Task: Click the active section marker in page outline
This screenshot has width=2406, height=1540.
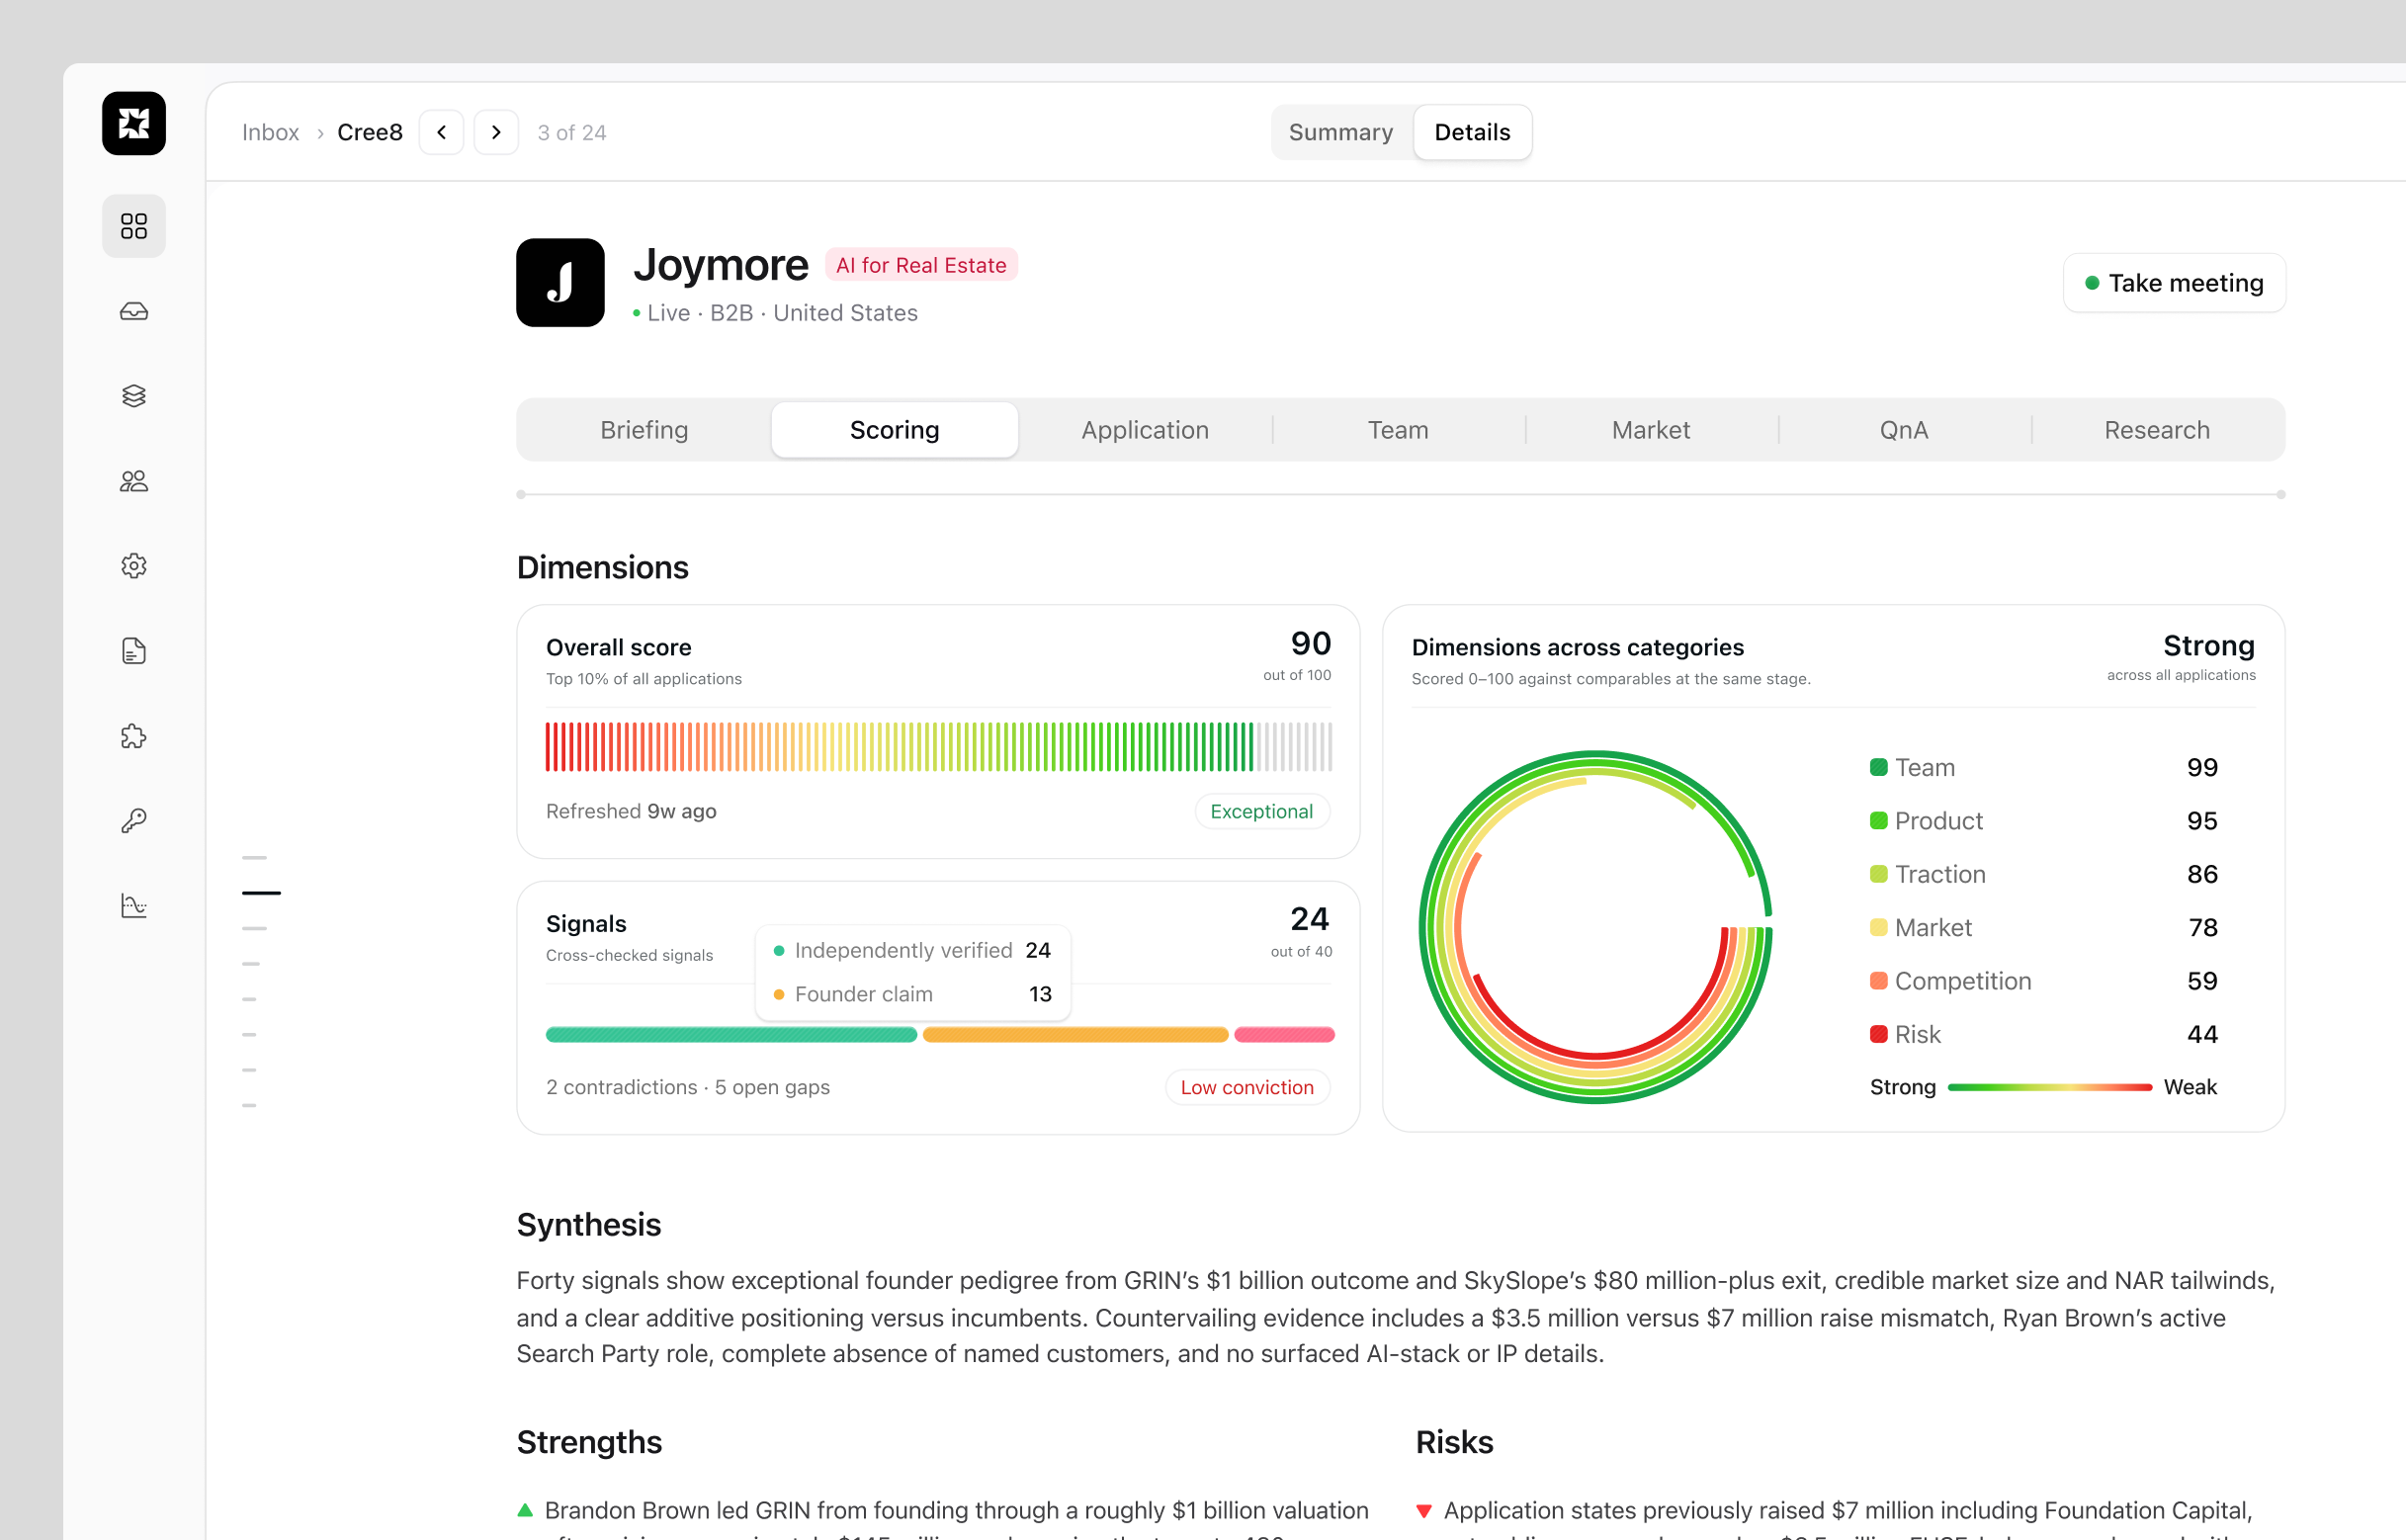Action: pos(261,893)
